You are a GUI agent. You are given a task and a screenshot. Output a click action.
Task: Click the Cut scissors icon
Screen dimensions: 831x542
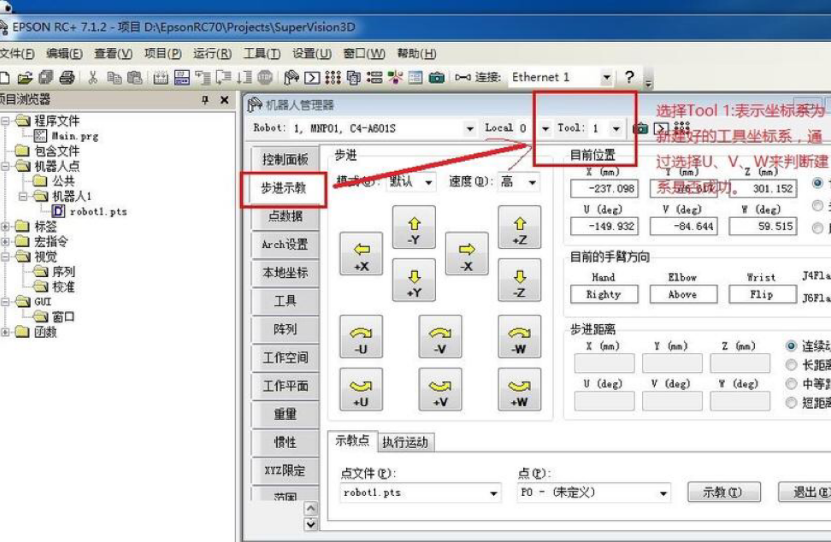(x=93, y=78)
